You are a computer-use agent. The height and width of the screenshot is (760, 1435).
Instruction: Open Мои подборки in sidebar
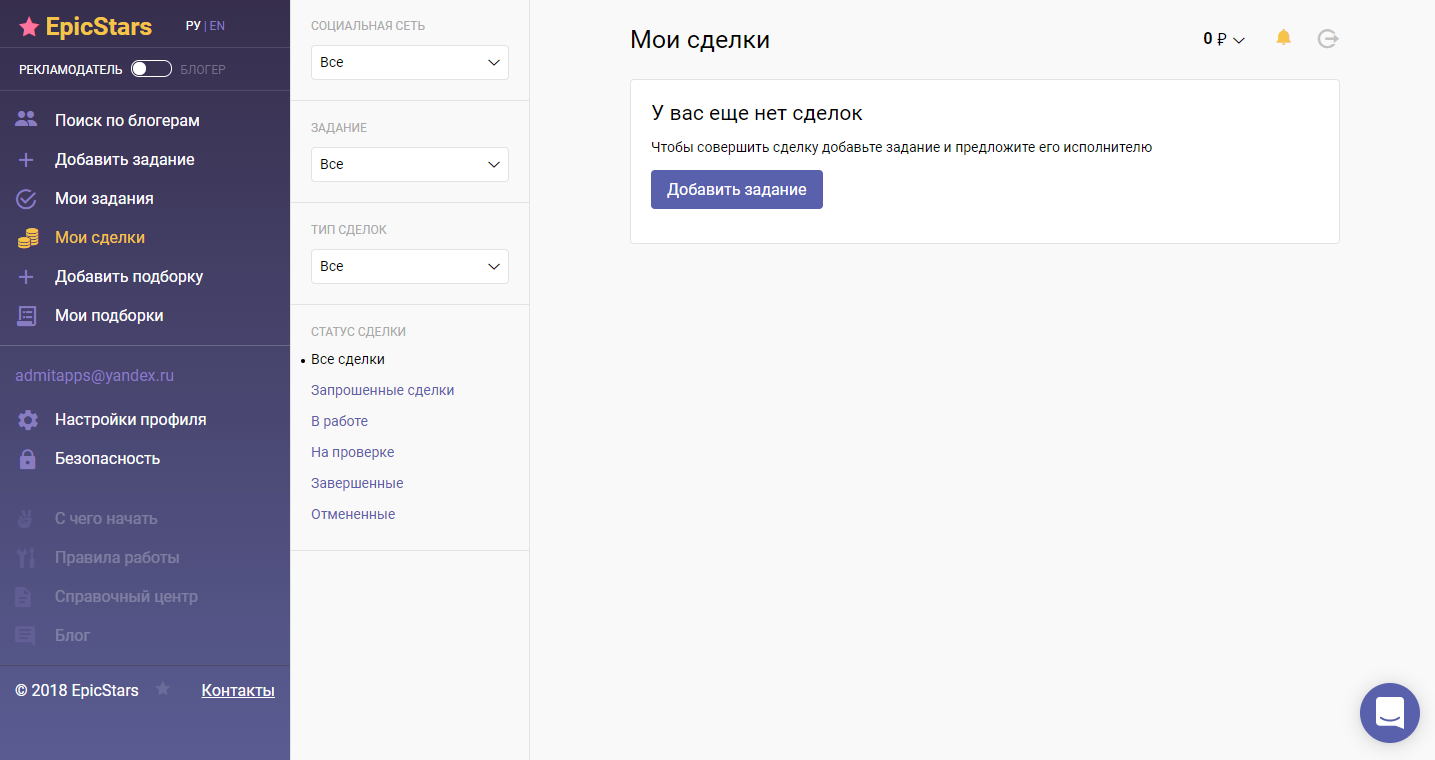click(109, 316)
